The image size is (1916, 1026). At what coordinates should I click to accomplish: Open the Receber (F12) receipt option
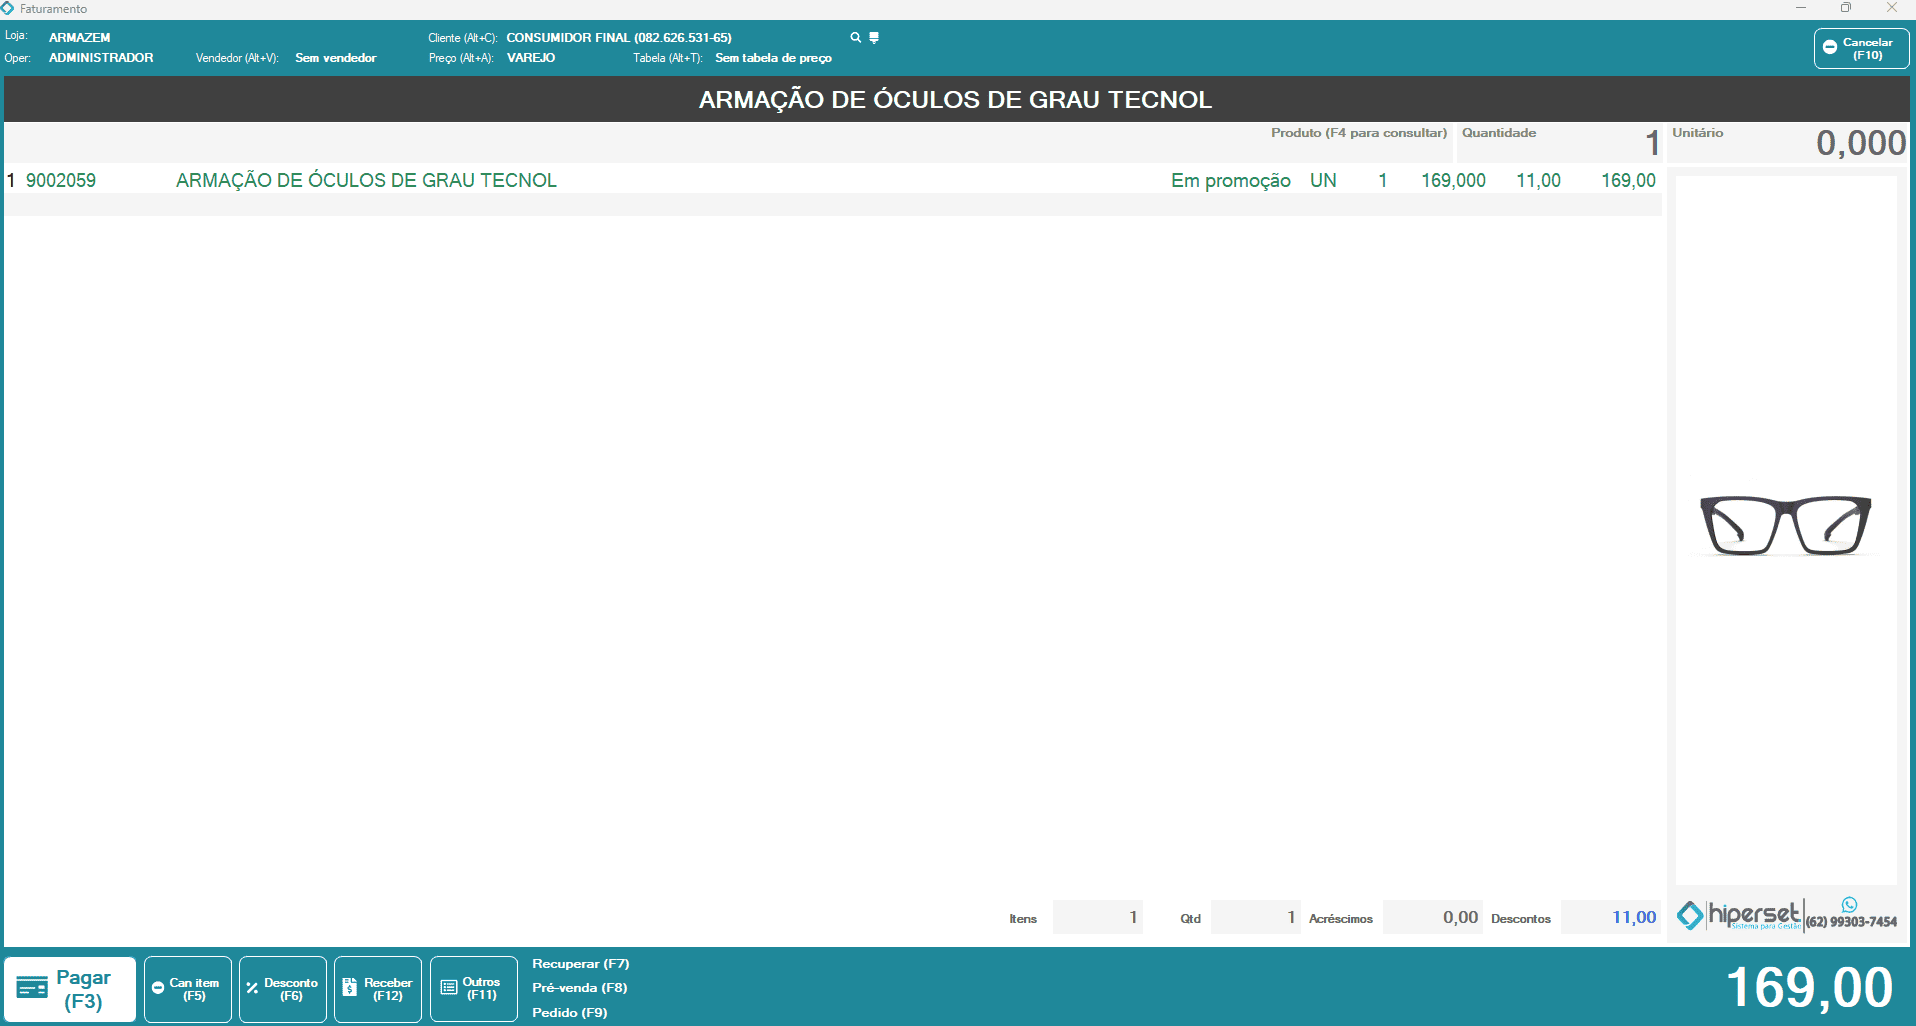coord(378,989)
